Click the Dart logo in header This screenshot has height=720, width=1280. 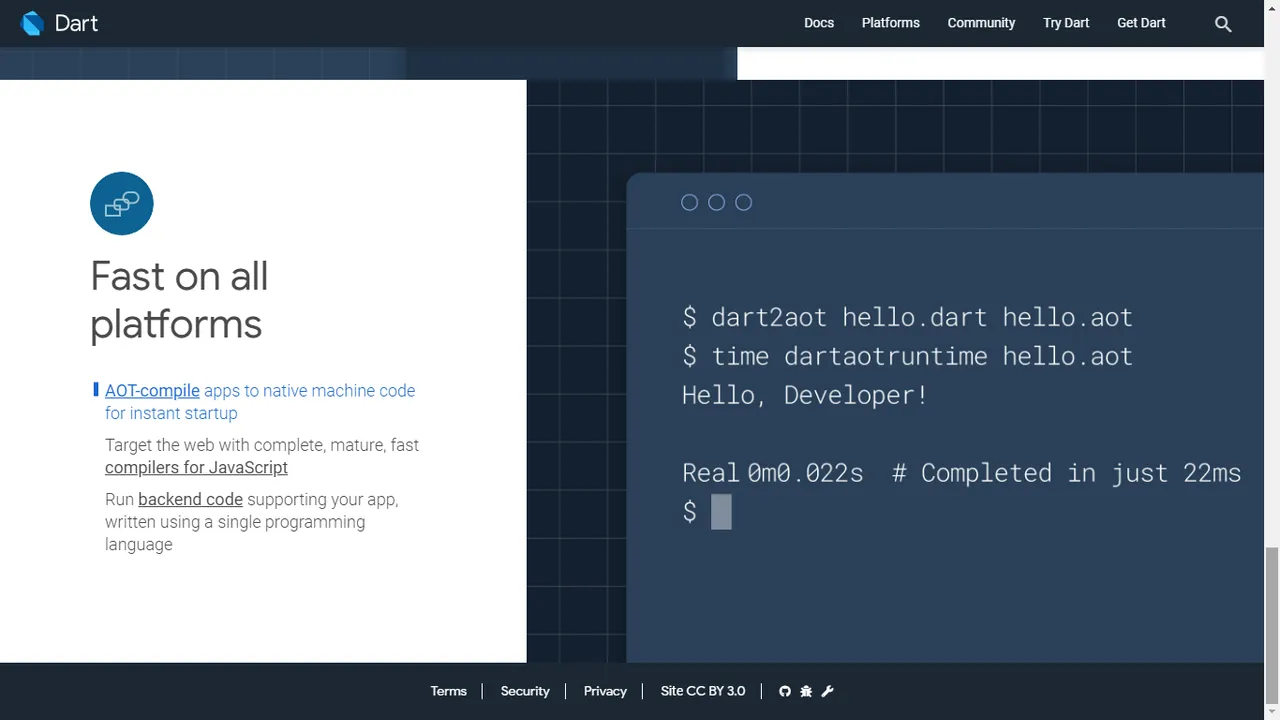(59, 23)
